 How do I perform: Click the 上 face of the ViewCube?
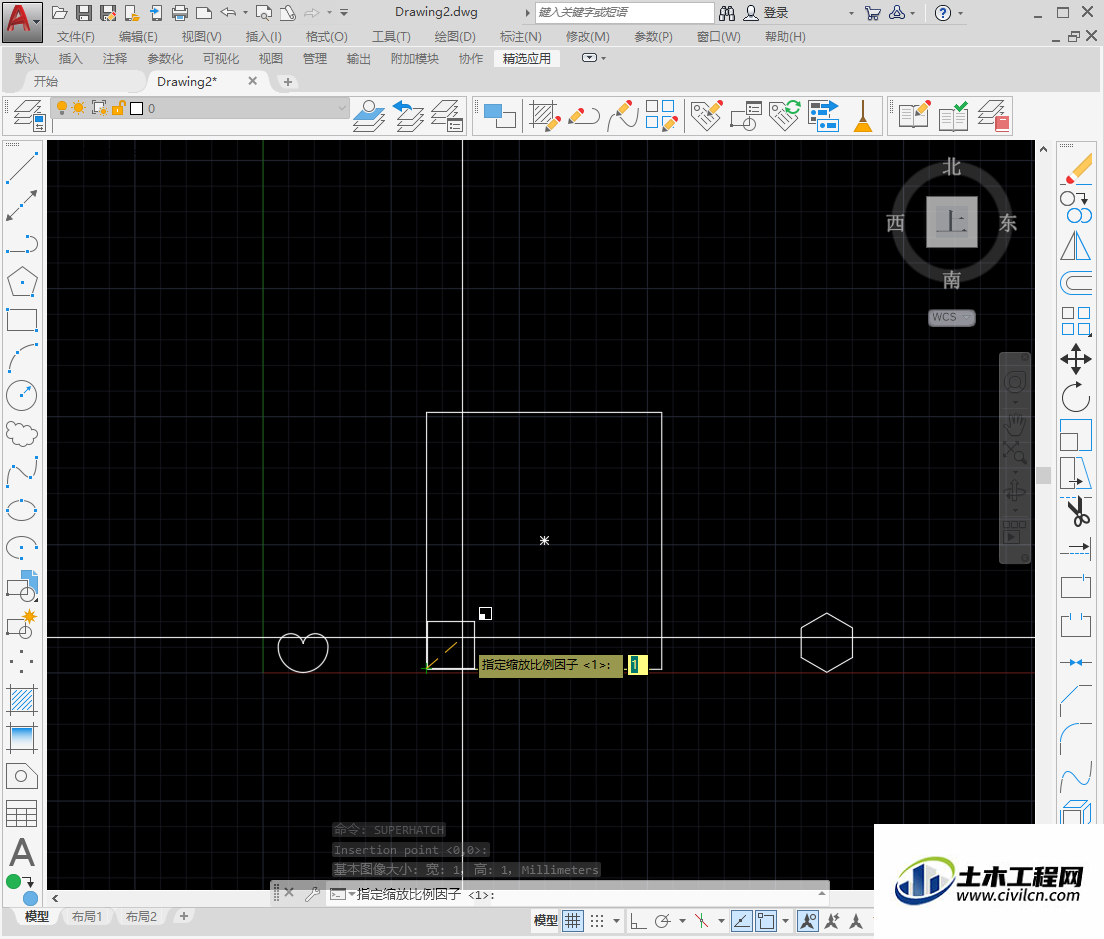tap(951, 222)
